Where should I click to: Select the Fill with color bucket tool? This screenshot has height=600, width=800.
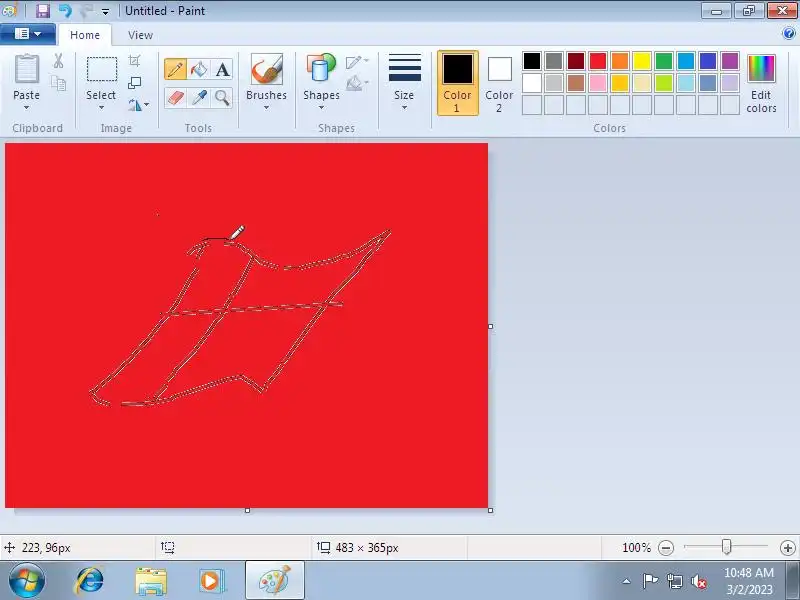click(199, 69)
